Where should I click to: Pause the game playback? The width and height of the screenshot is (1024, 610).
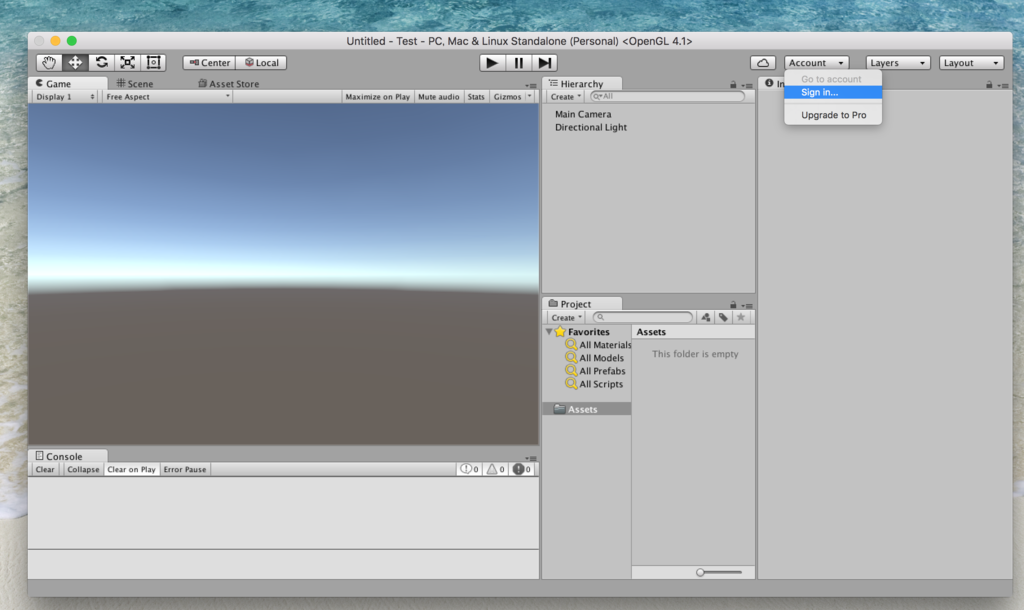coord(519,63)
